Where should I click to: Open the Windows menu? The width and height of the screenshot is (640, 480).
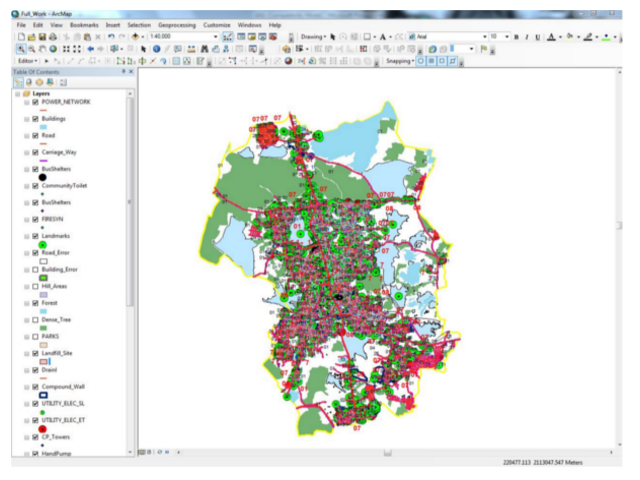tap(249, 25)
